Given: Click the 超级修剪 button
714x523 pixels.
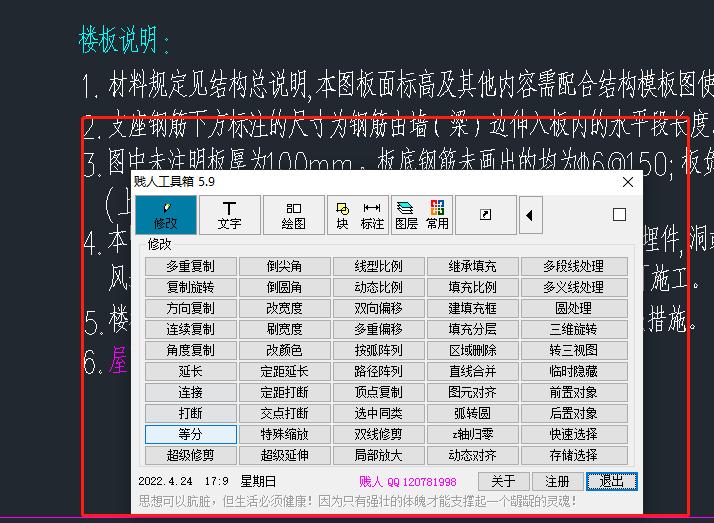Looking at the screenshot, I should tap(191, 455).
